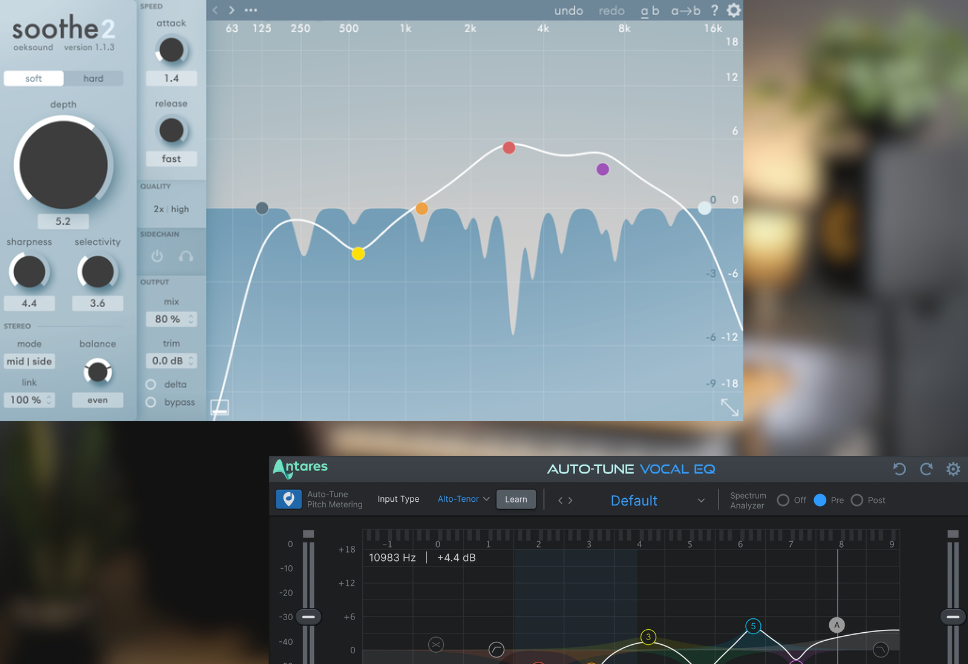Enable the delta radio button

coord(151,384)
